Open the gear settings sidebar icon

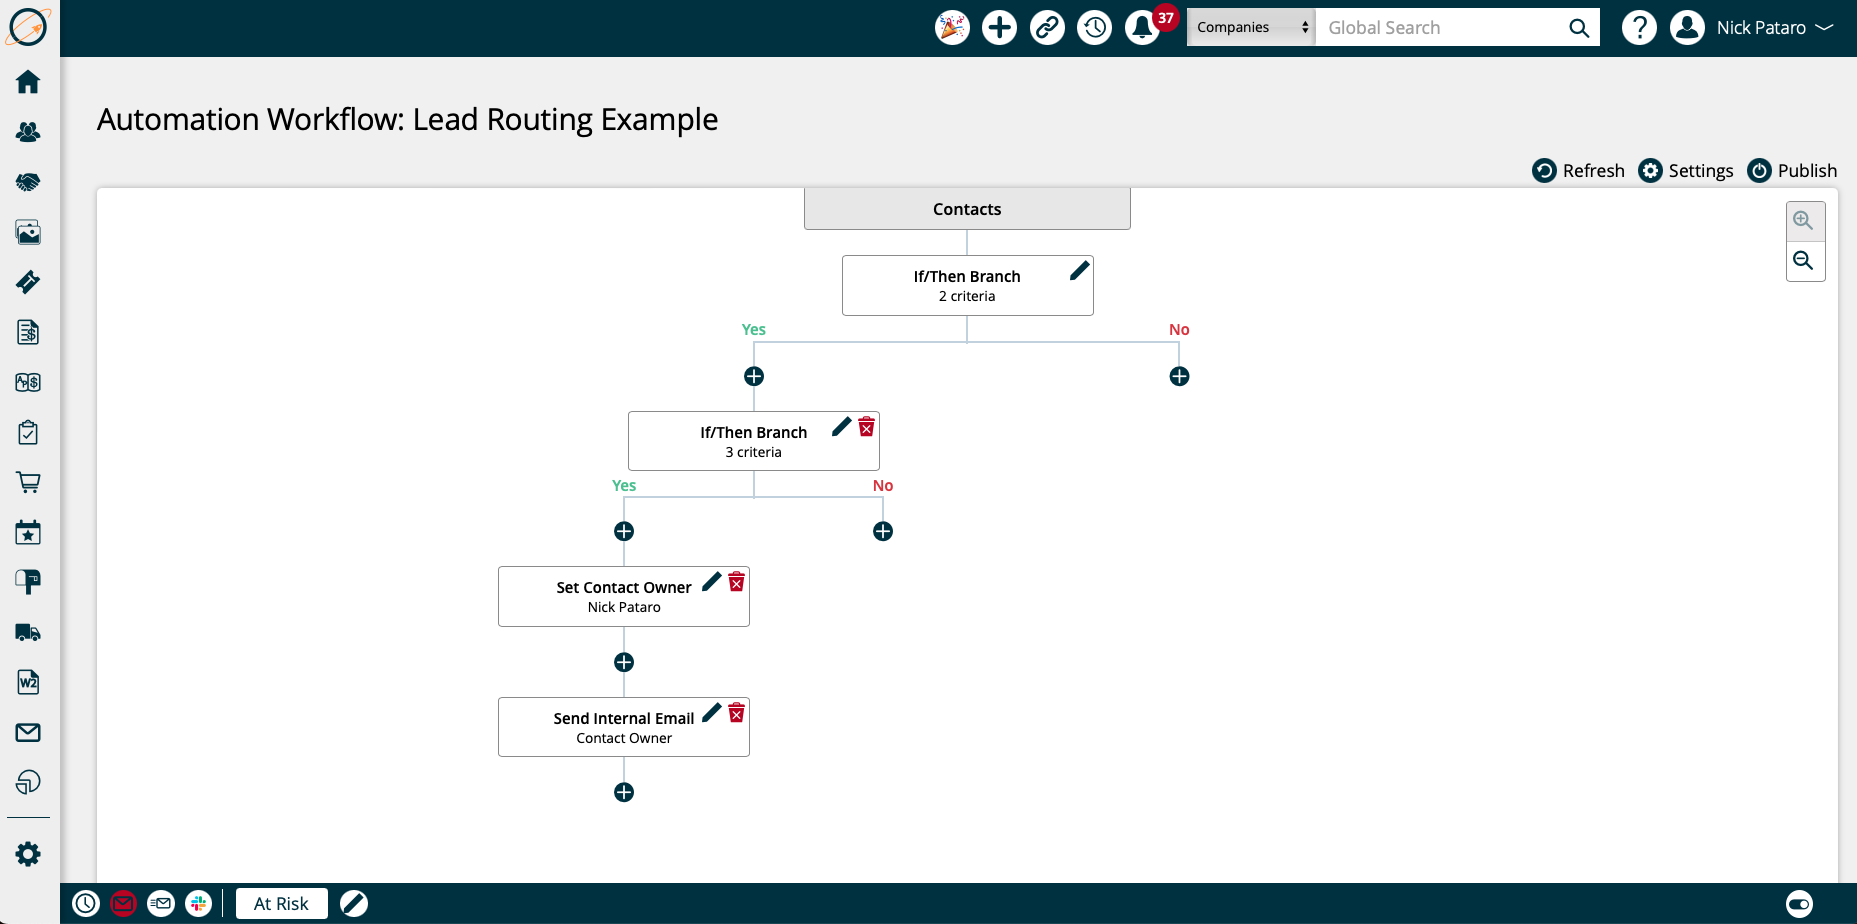[28, 854]
